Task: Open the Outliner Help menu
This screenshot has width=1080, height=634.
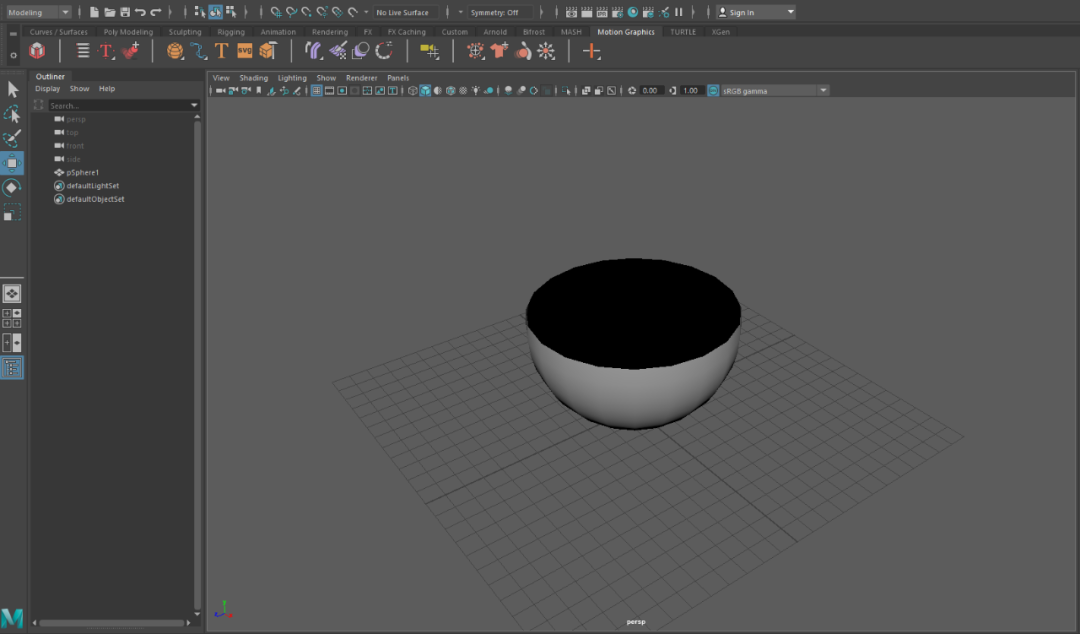Action: (107, 89)
